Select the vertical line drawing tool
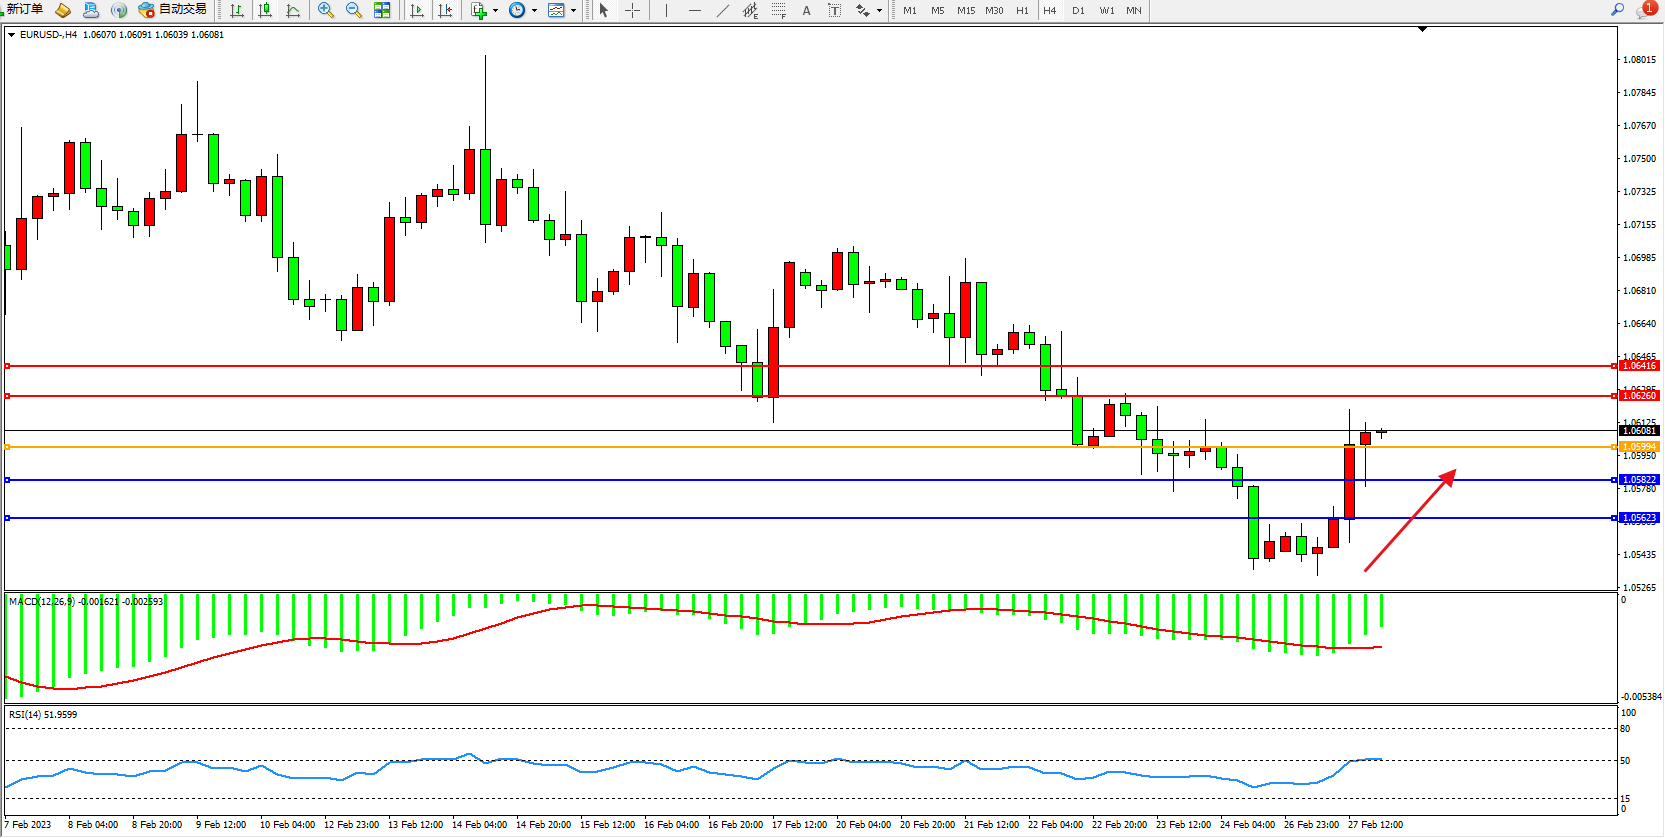This screenshot has width=1665, height=838. pos(666,10)
